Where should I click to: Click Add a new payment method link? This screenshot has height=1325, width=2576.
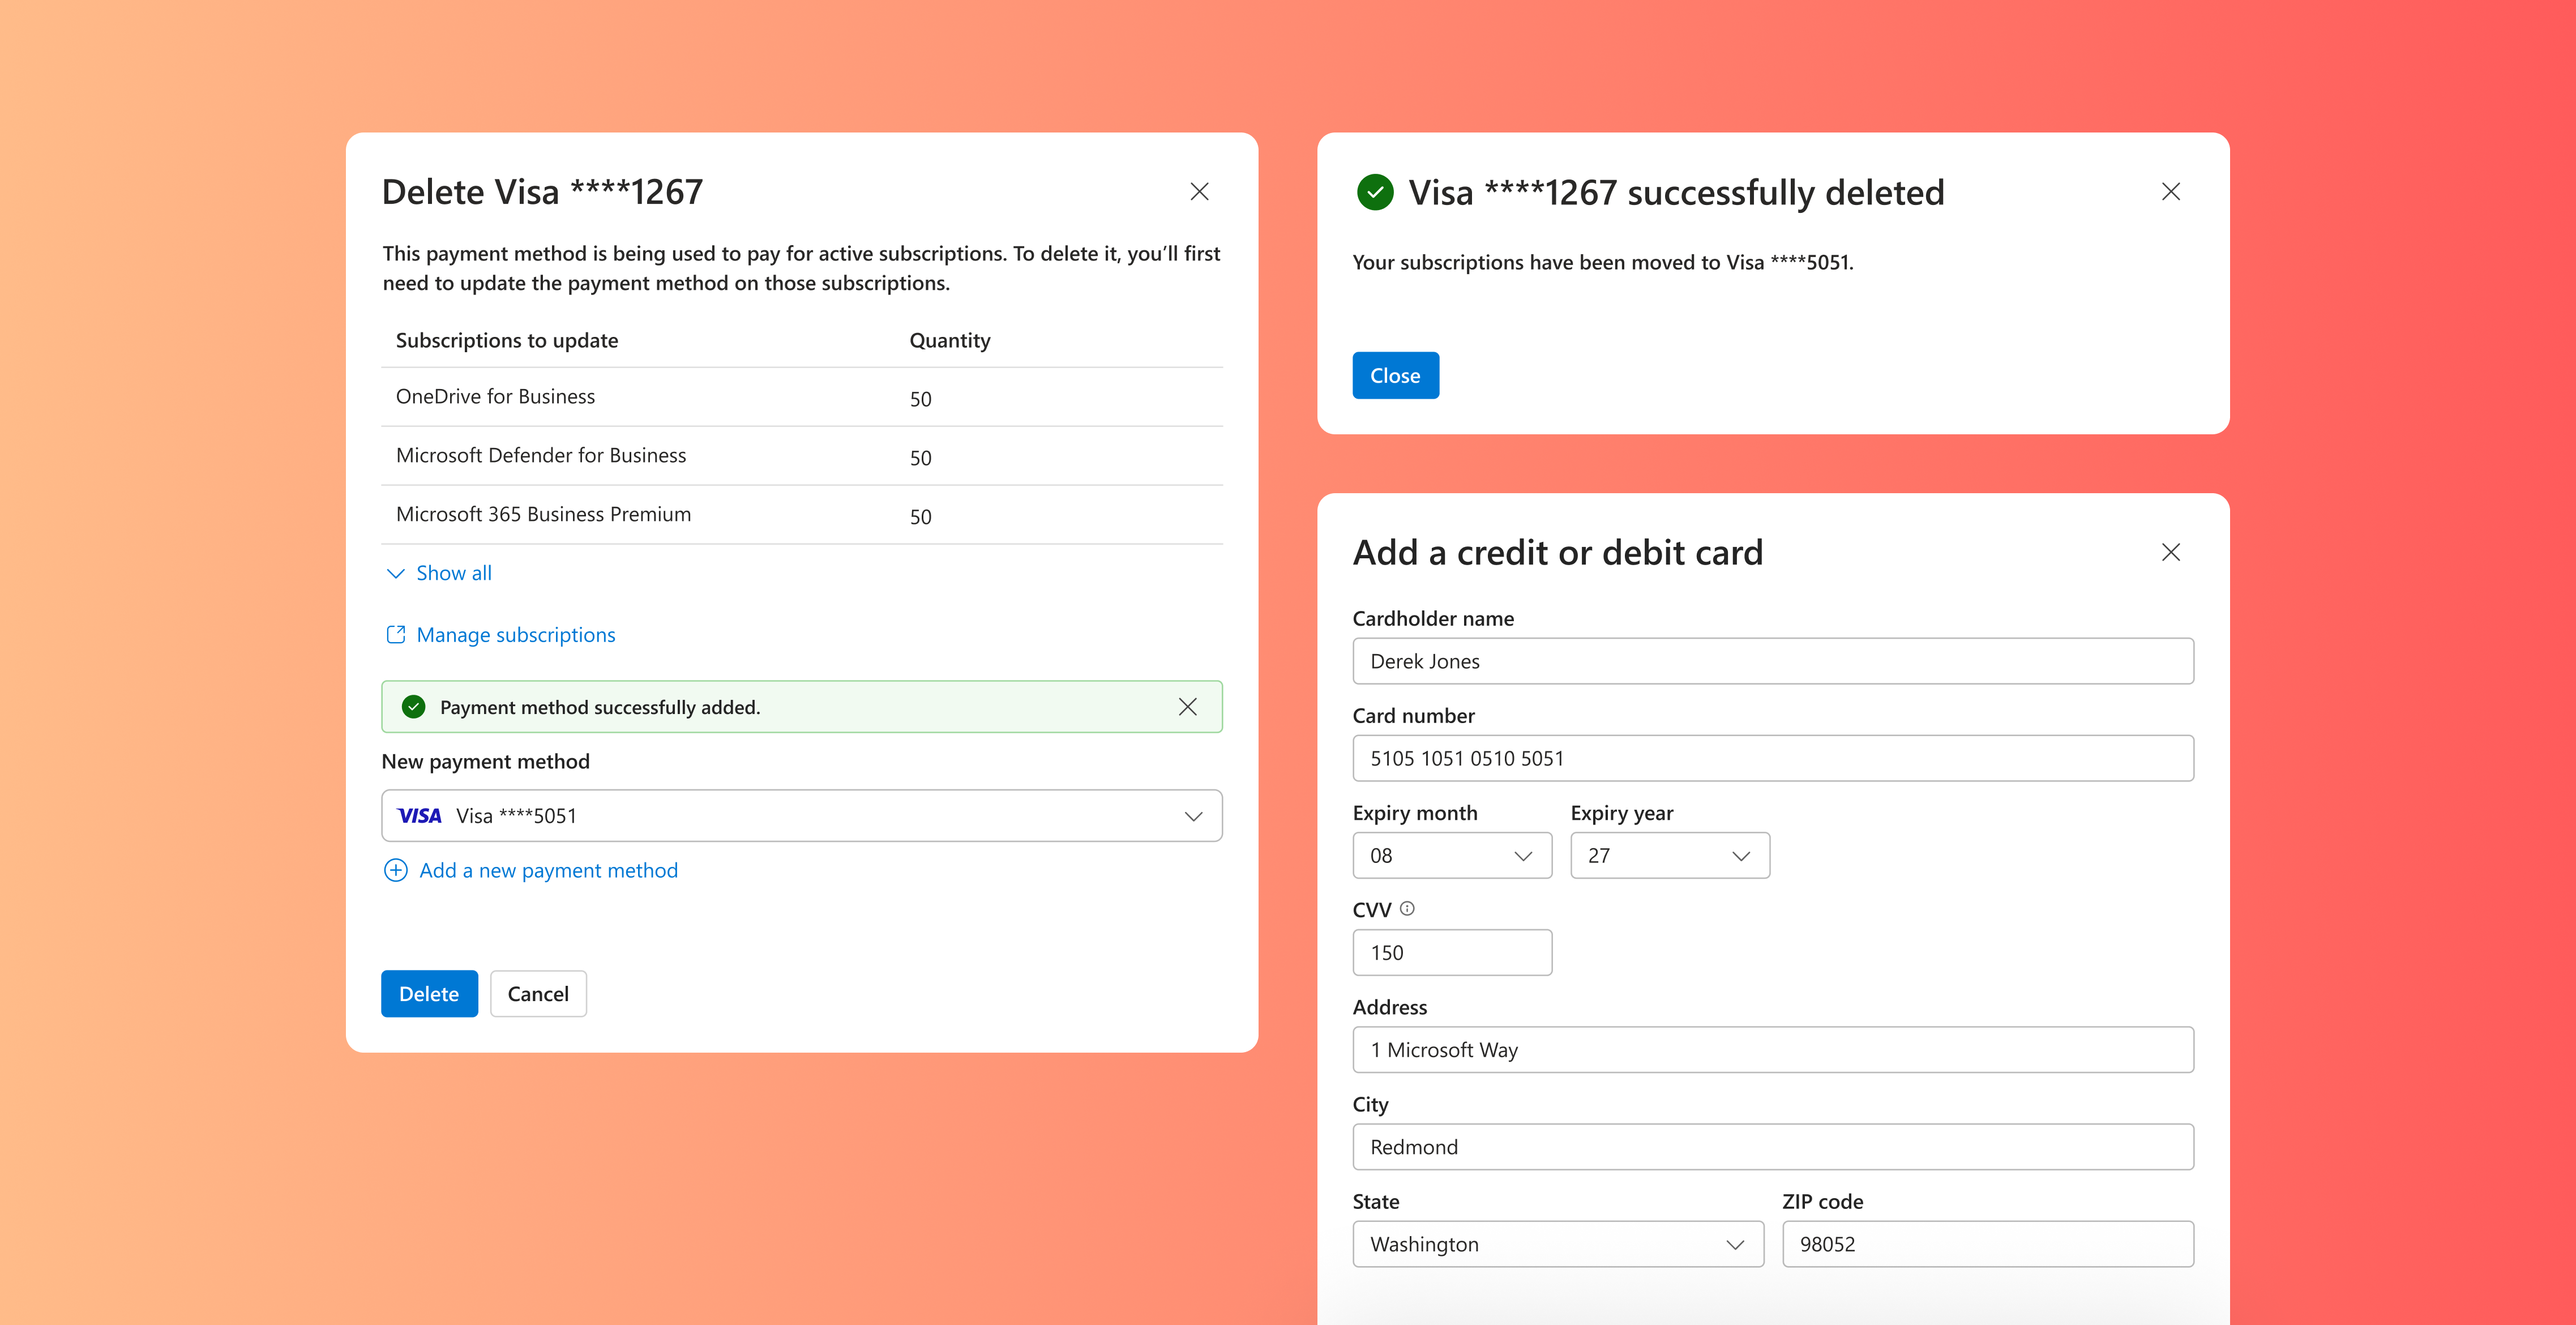click(x=548, y=870)
